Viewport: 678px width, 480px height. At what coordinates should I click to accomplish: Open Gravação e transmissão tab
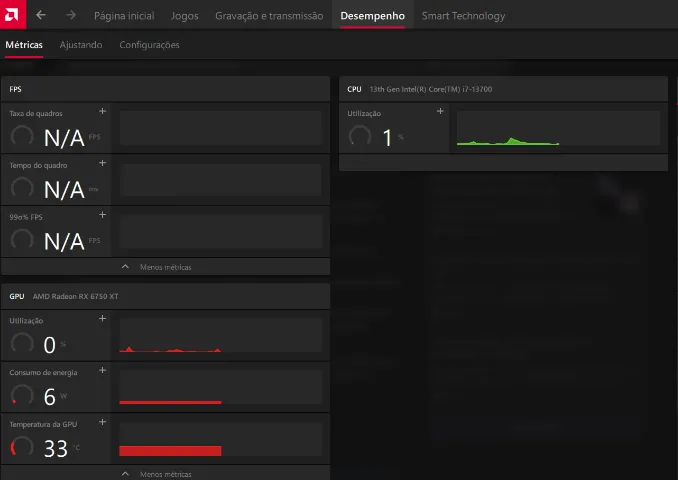(x=269, y=16)
